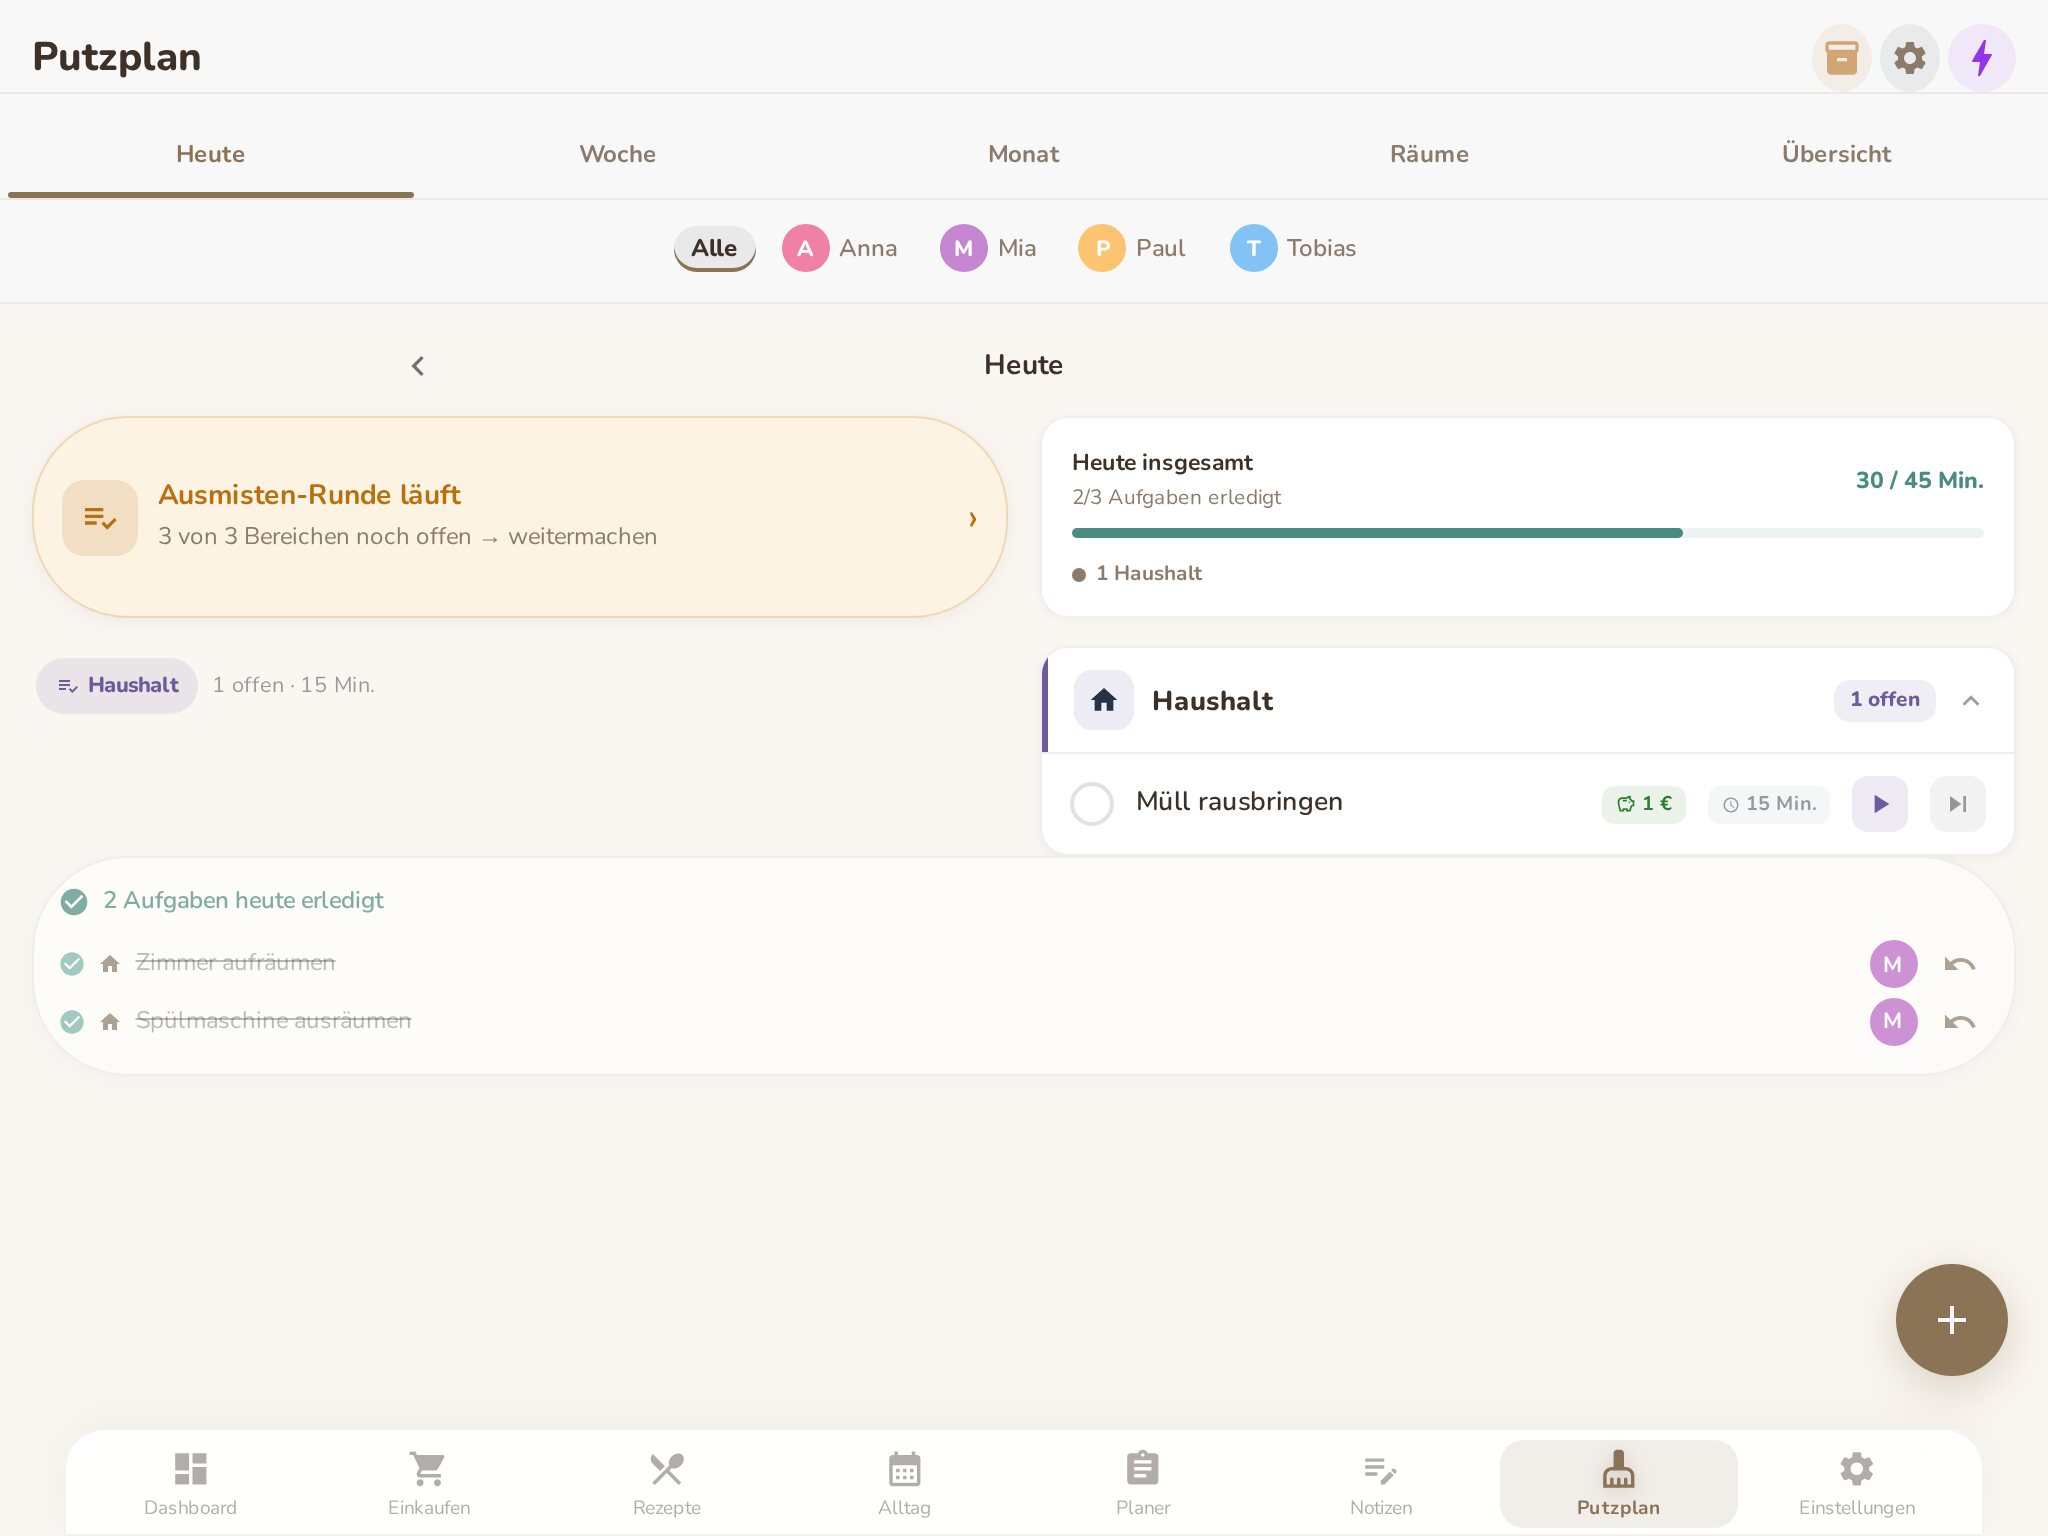Tap the purple lightning bolt icon
Image resolution: width=2048 pixels, height=1536 pixels.
1981,58
